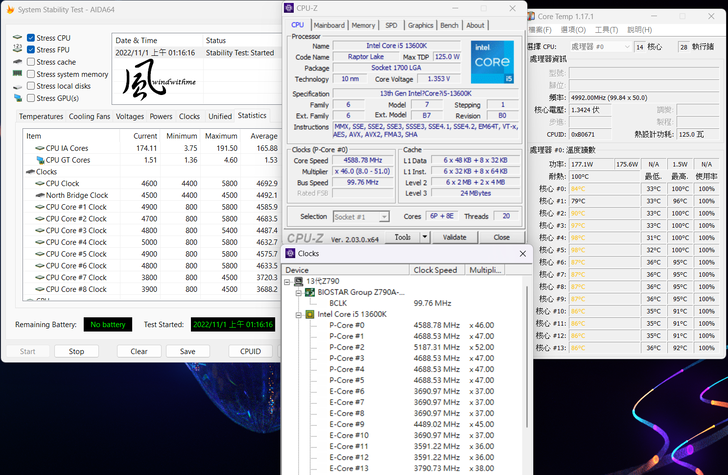This screenshot has height=475, width=728.
Task: Click the BIOSTAR motherboard icon in Clocks tree
Action: 310,292
